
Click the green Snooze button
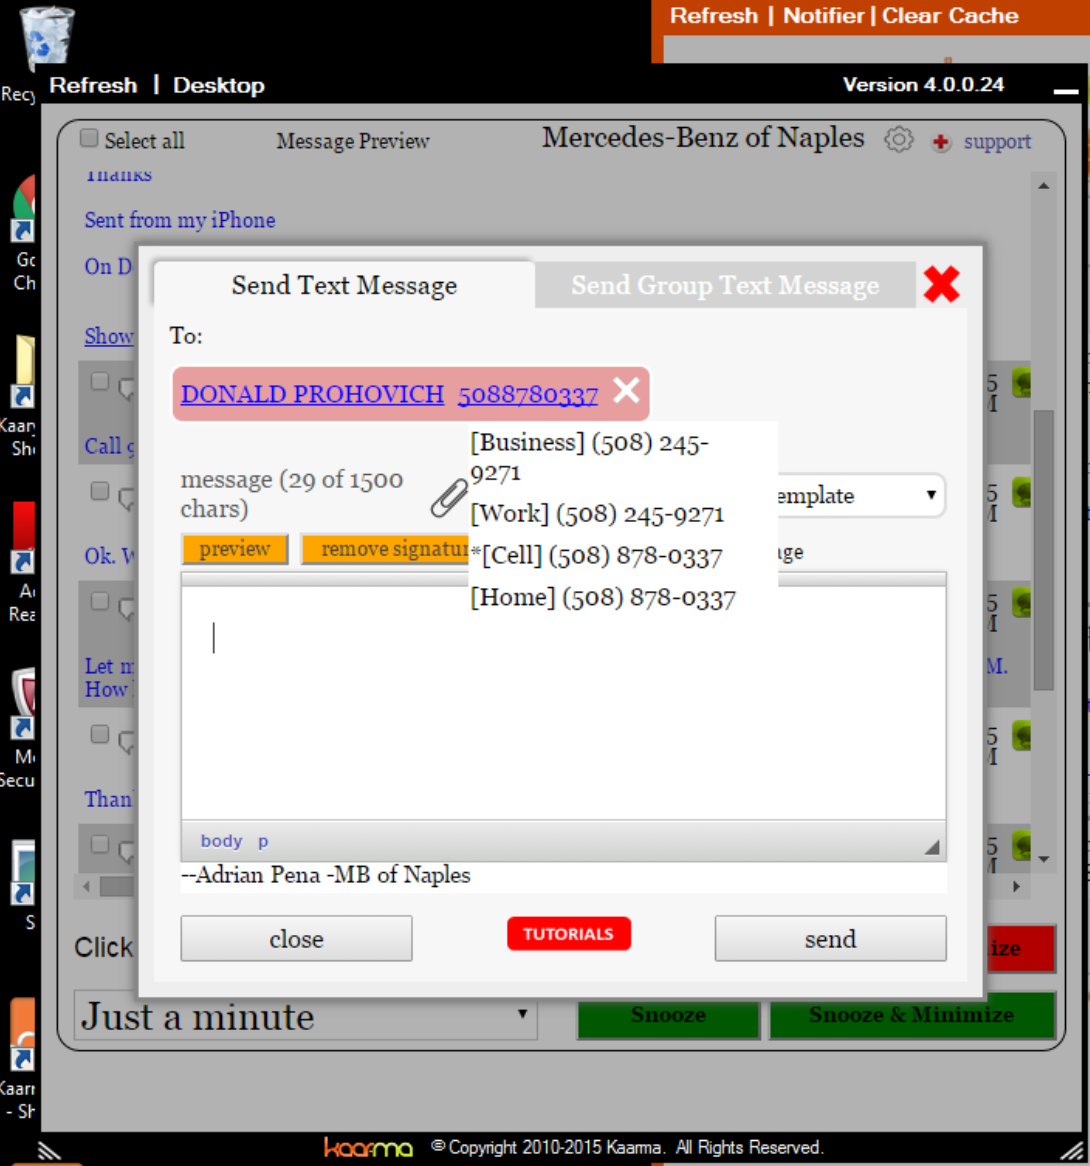(x=668, y=1015)
